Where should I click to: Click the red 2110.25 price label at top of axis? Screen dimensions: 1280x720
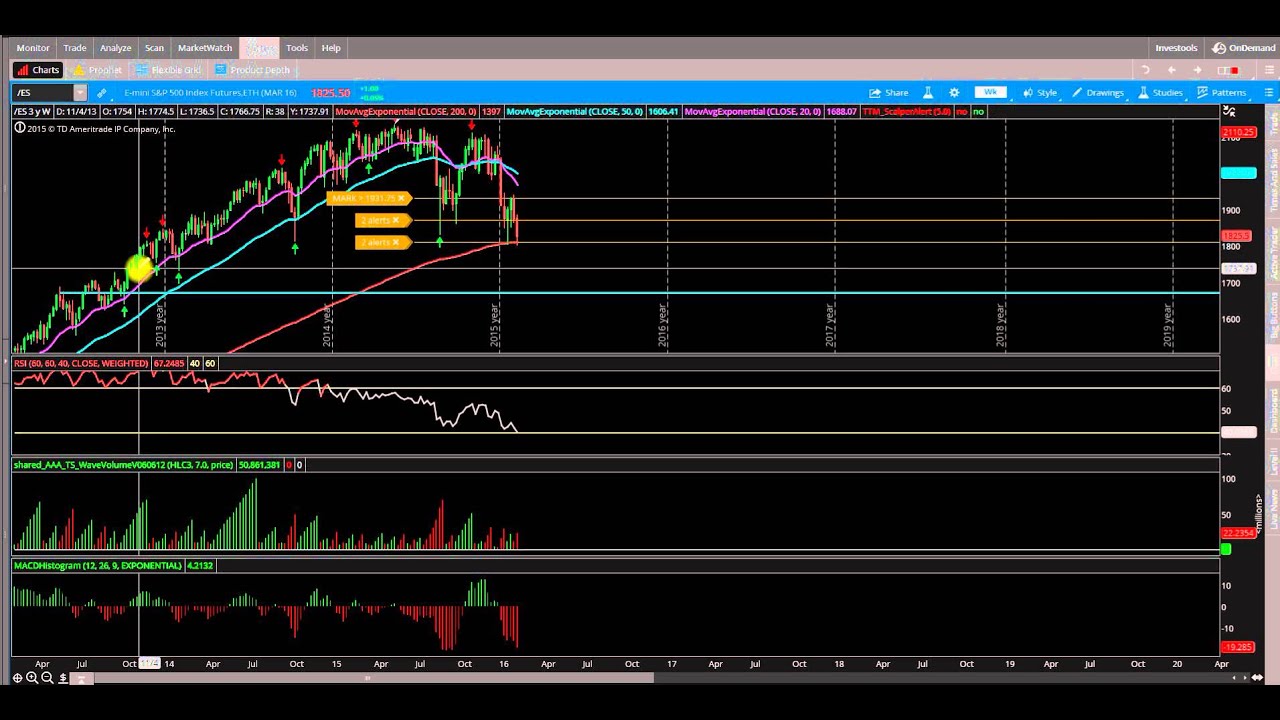(1238, 132)
